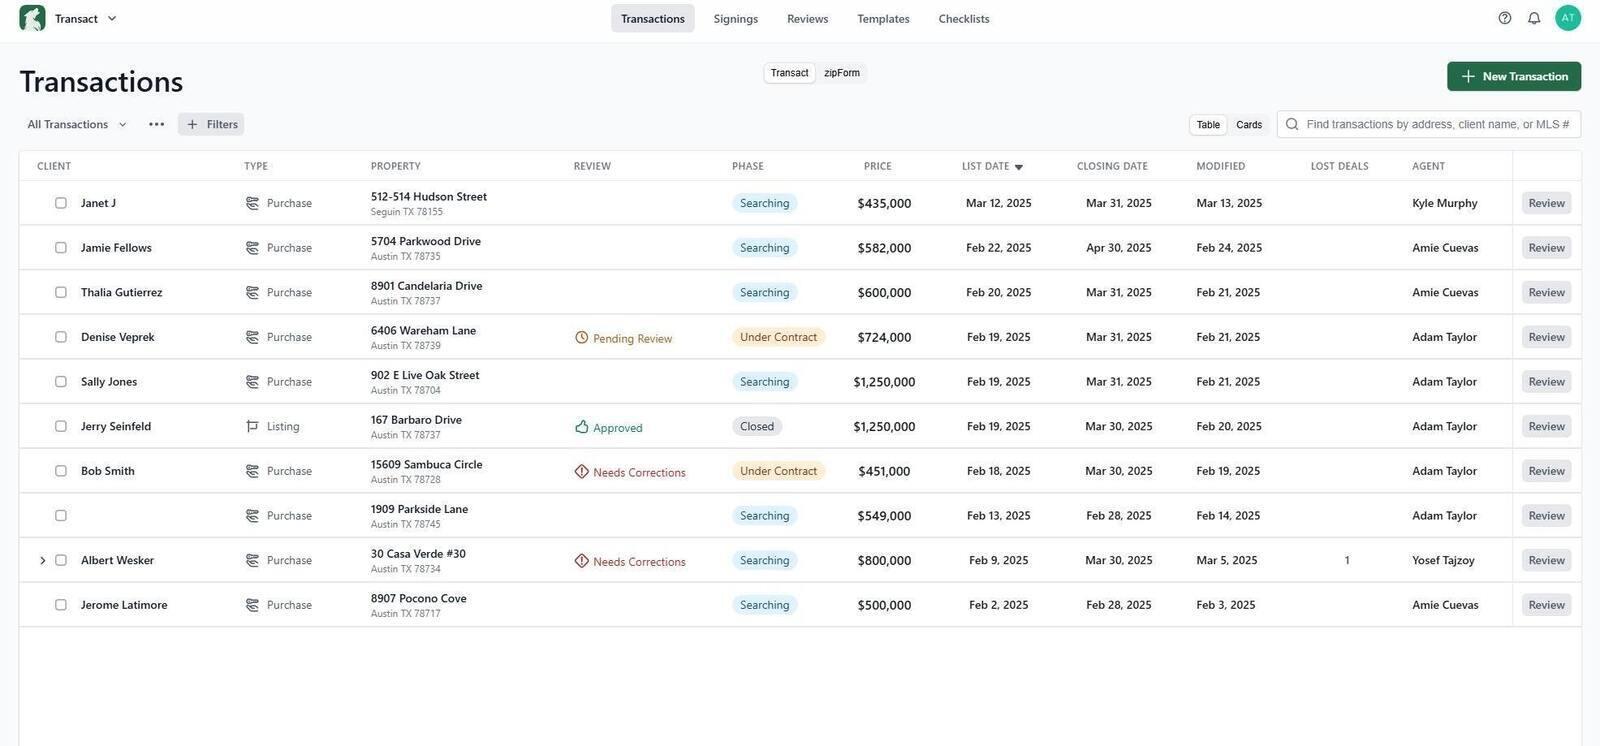1600x746 pixels.
Task: Add Filters using the Filters button
Action: 211,124
